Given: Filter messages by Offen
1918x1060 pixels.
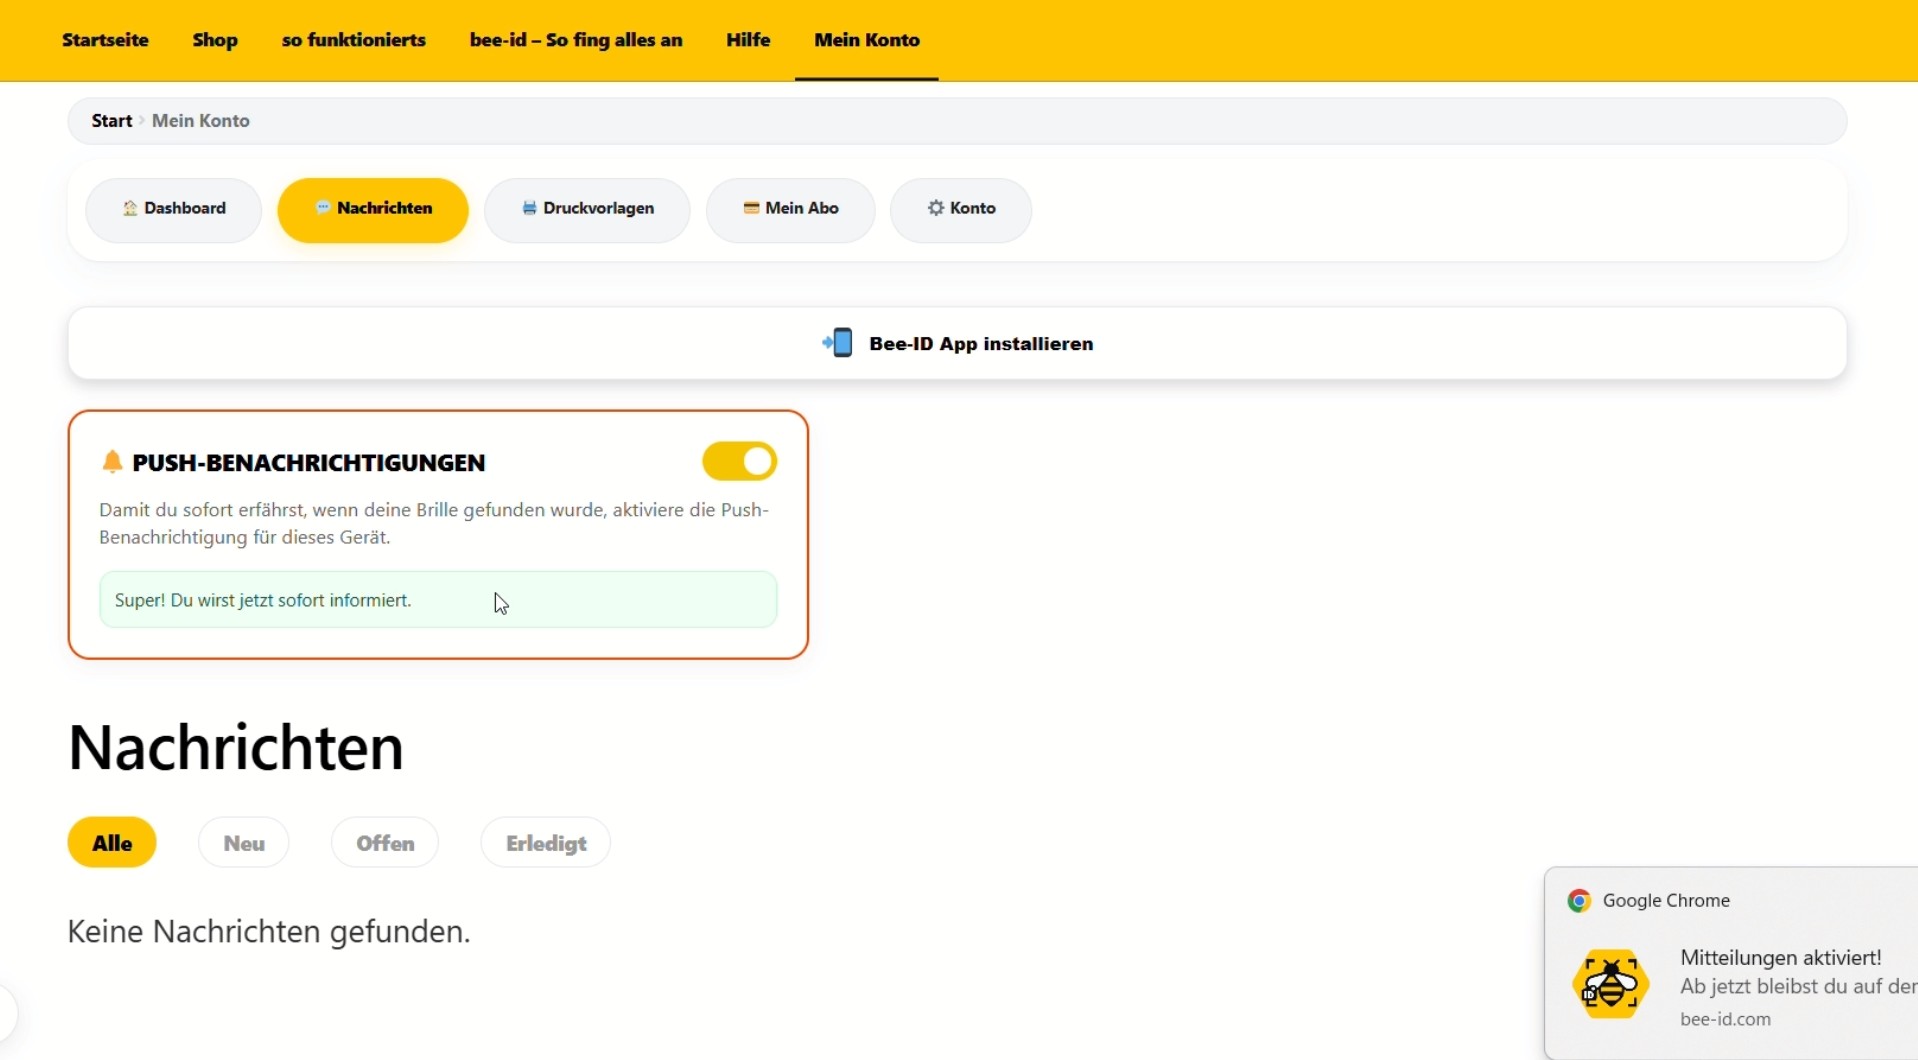Looking at the screenshot, I should point(385,843).
